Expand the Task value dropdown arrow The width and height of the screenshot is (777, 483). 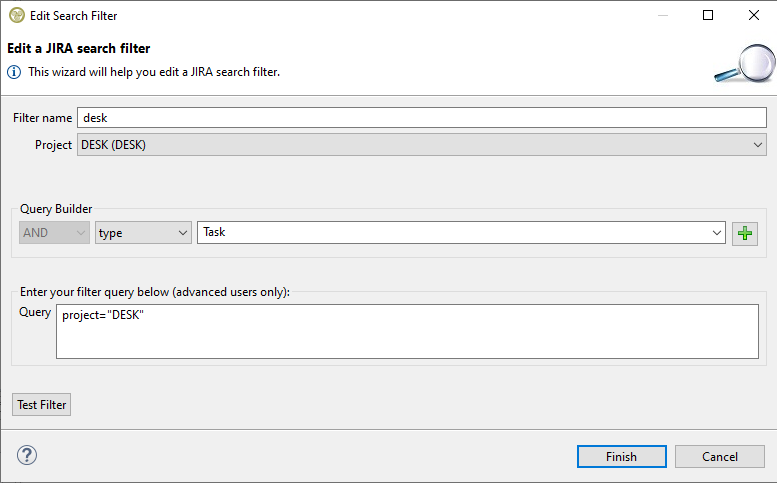[717, 233]
